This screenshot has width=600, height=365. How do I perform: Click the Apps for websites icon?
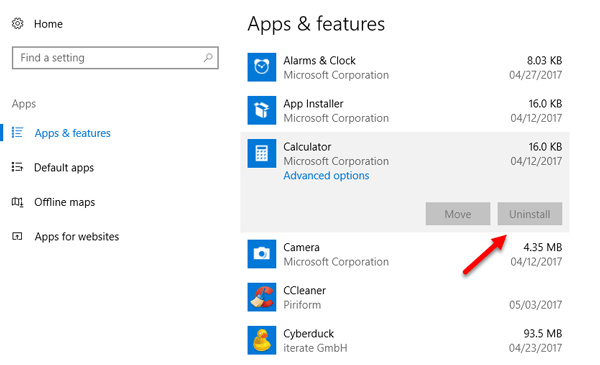(18, 236)
